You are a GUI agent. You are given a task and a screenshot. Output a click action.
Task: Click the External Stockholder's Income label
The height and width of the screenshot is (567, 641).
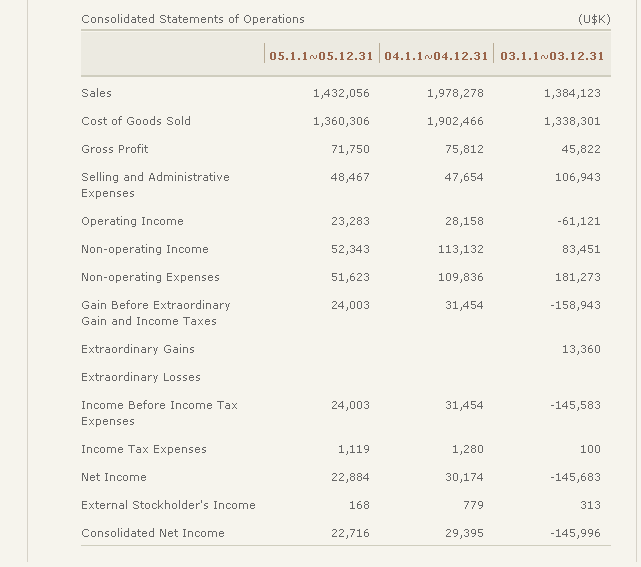click(x=168, y=505)
